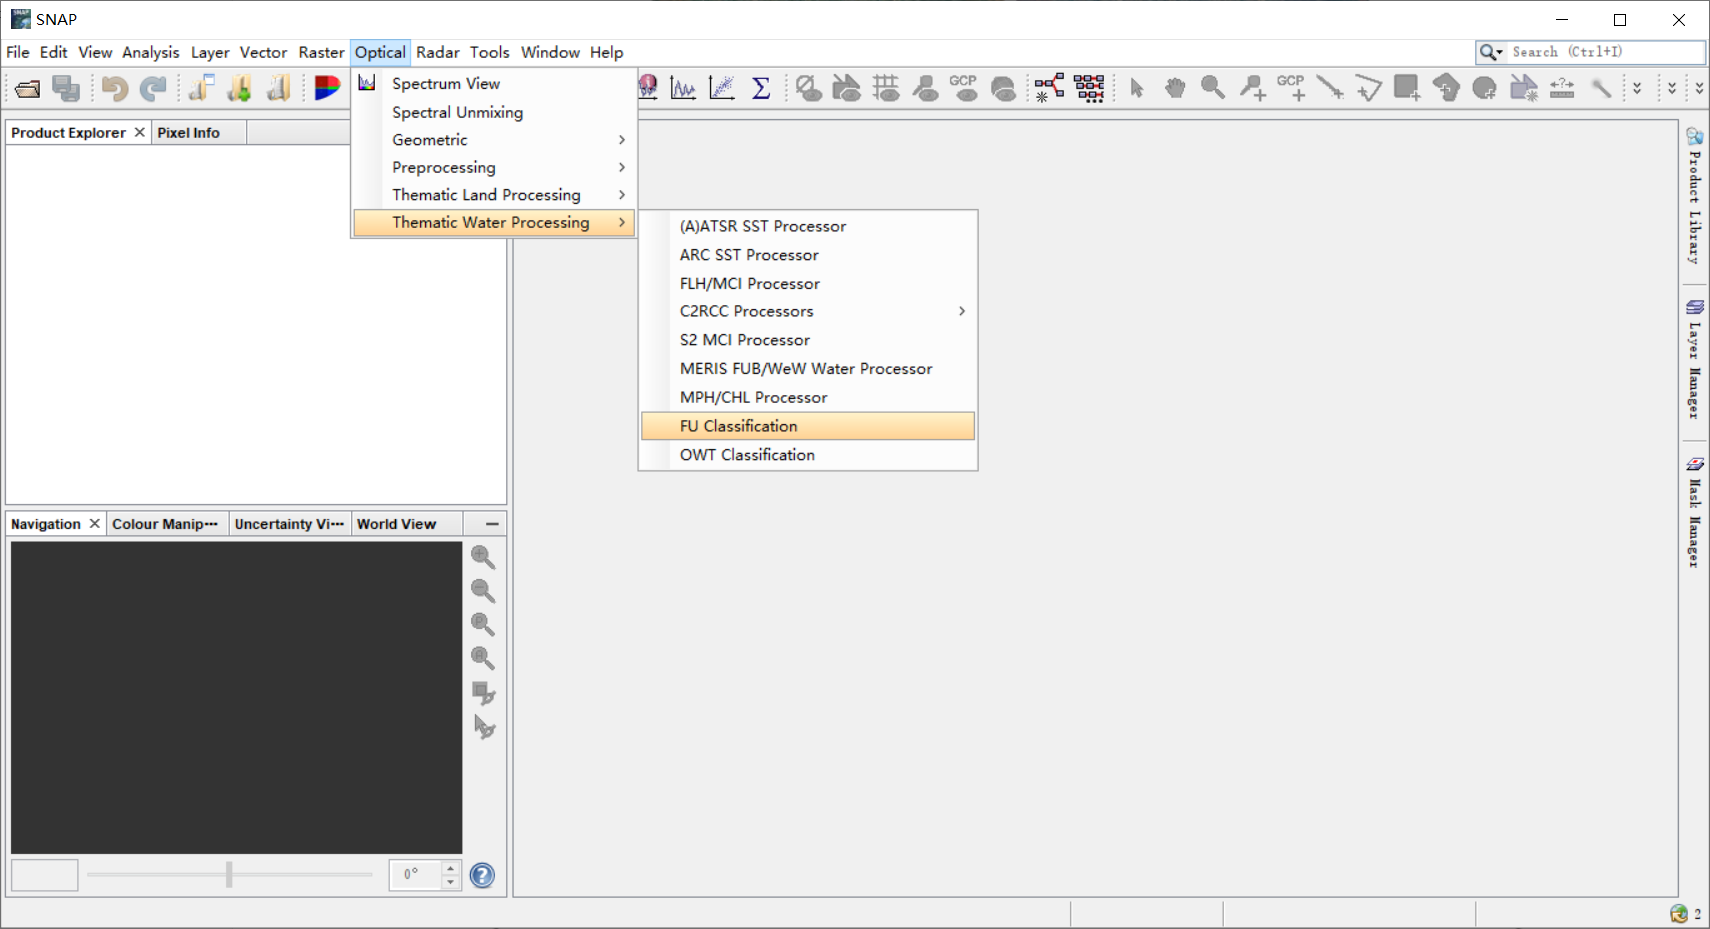Screen dimensions: 1710x929
Task: Click Zoom In icon in Navigation panel
Action: pos(483,556)
